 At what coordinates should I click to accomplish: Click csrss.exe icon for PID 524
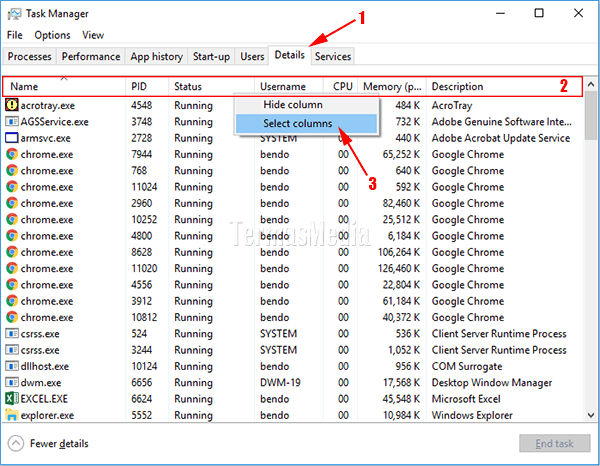(12, 334)
